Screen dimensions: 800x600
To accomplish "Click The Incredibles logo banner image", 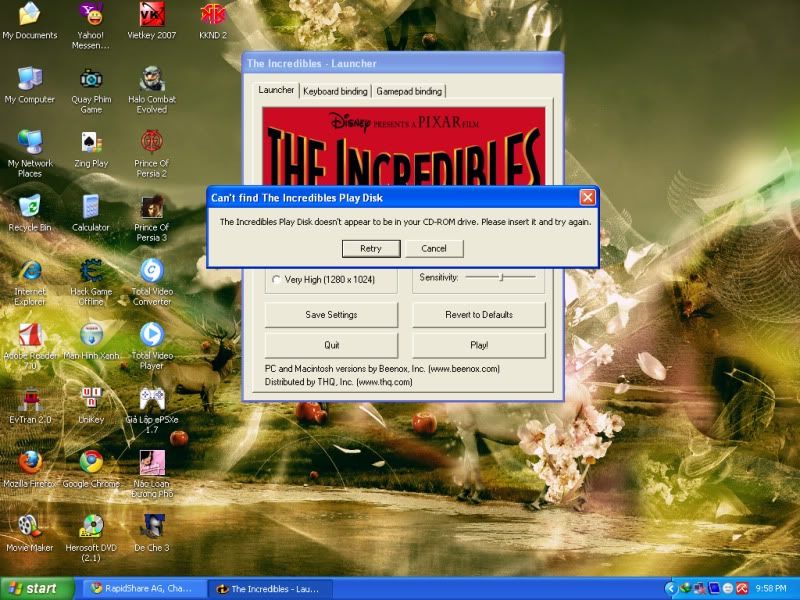I will (x=404, y=146).
